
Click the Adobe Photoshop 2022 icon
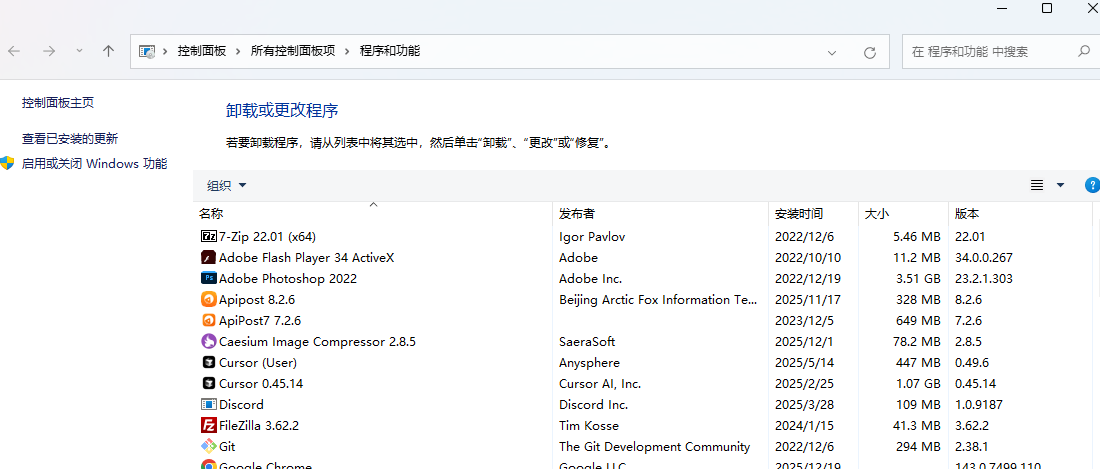(x=209, y=279)
